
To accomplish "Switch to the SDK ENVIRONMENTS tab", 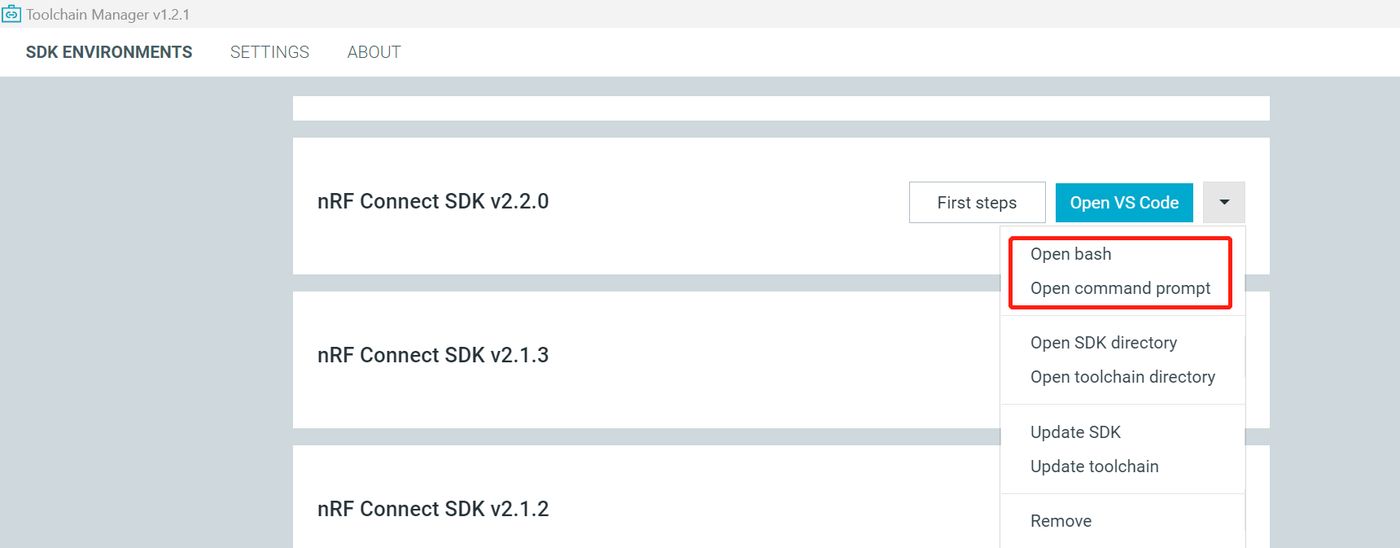I will tap(109, 52).
